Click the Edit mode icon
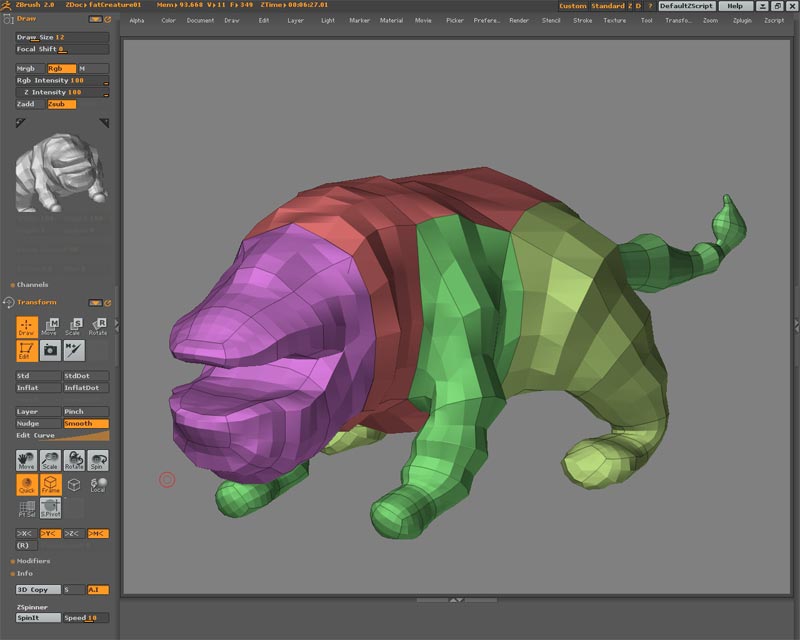The width and height of the screenshot is (800, 640). click(x=27, y=350)
